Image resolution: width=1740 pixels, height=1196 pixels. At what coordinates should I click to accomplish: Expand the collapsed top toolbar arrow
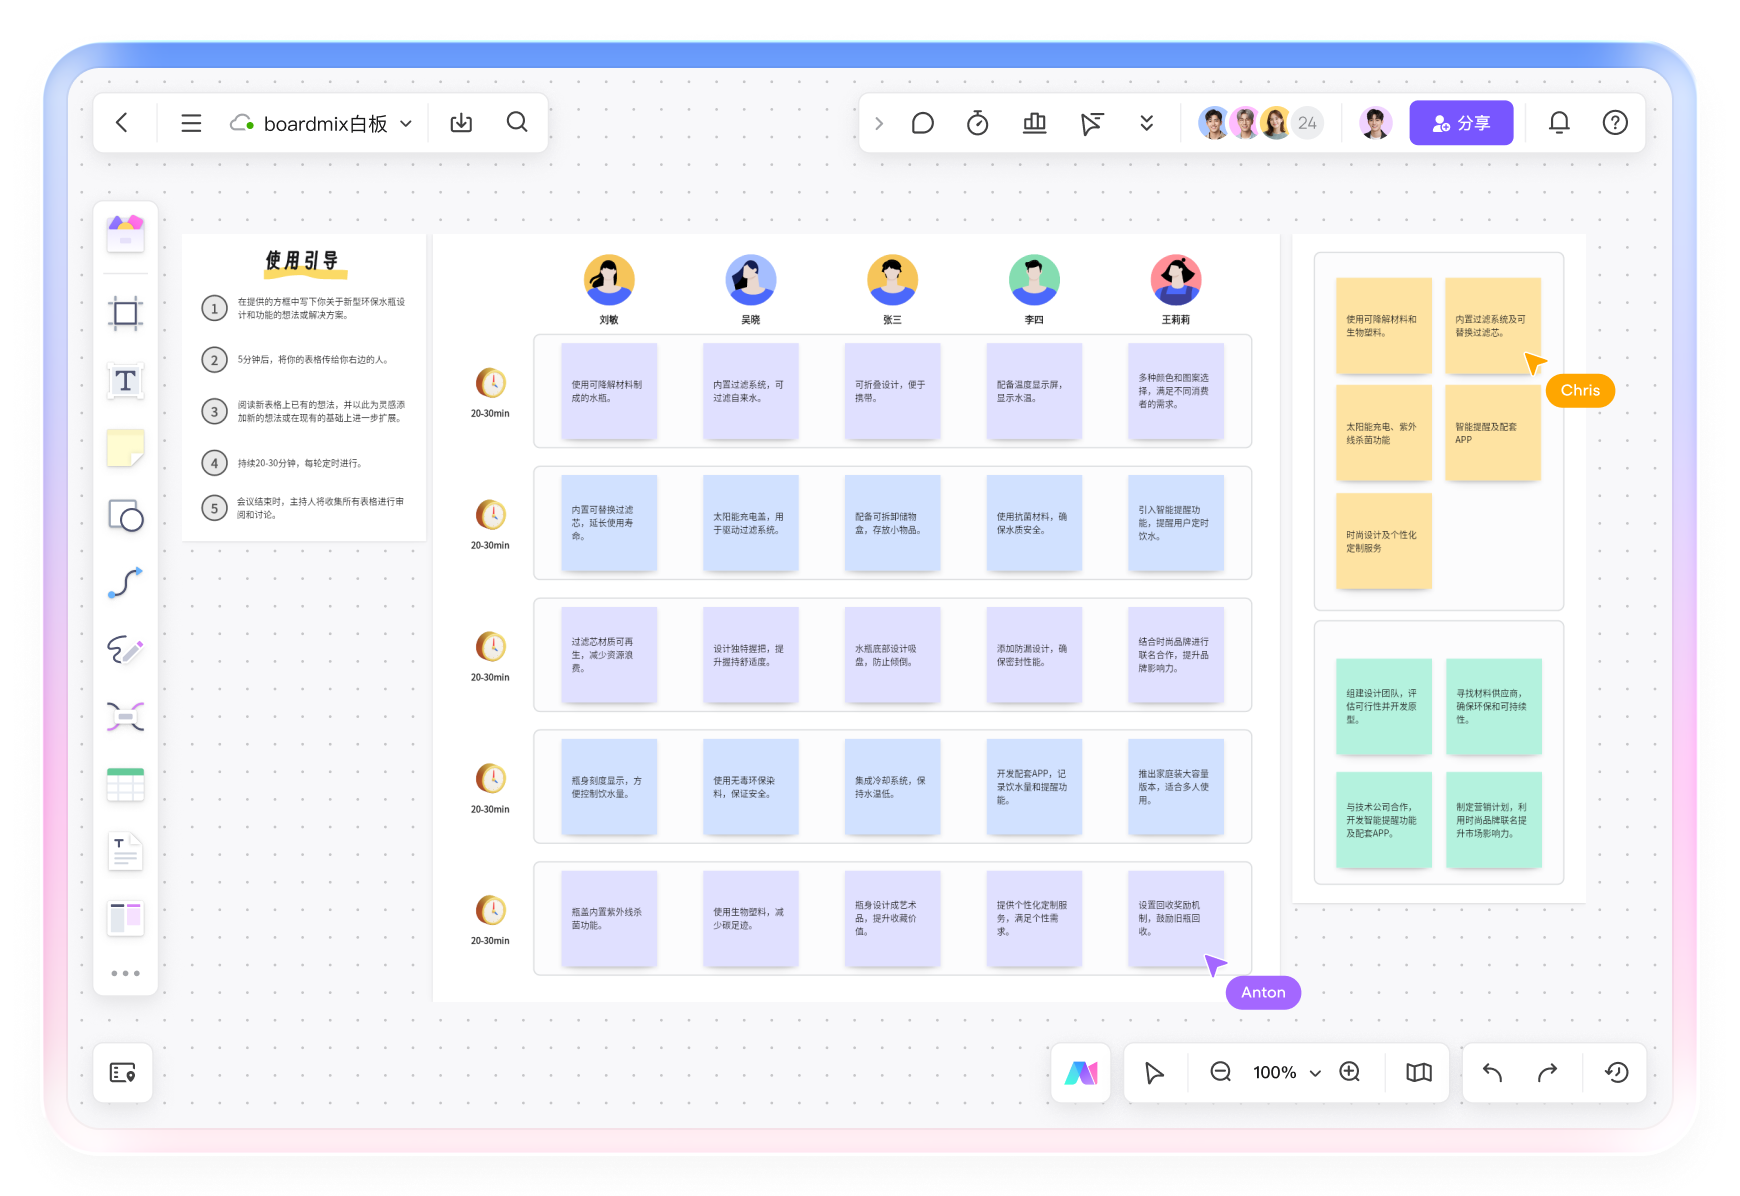point(879,123)
